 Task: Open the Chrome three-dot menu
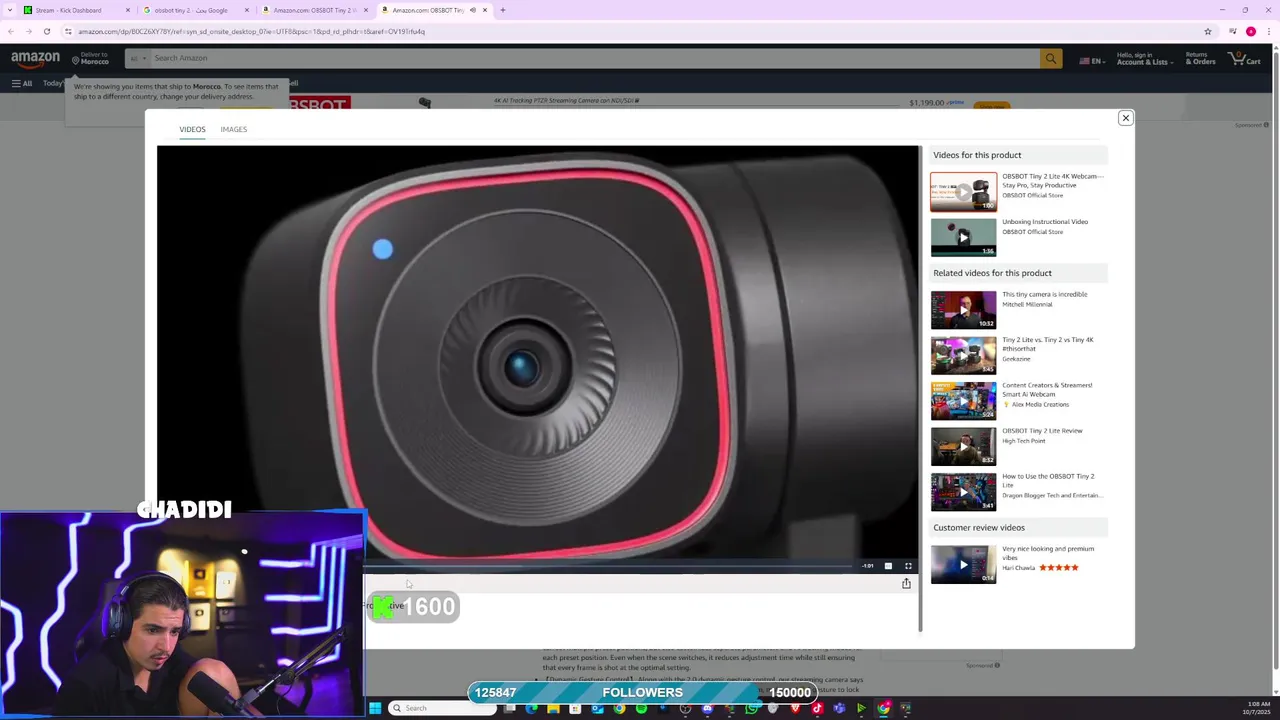[1269, 31]
